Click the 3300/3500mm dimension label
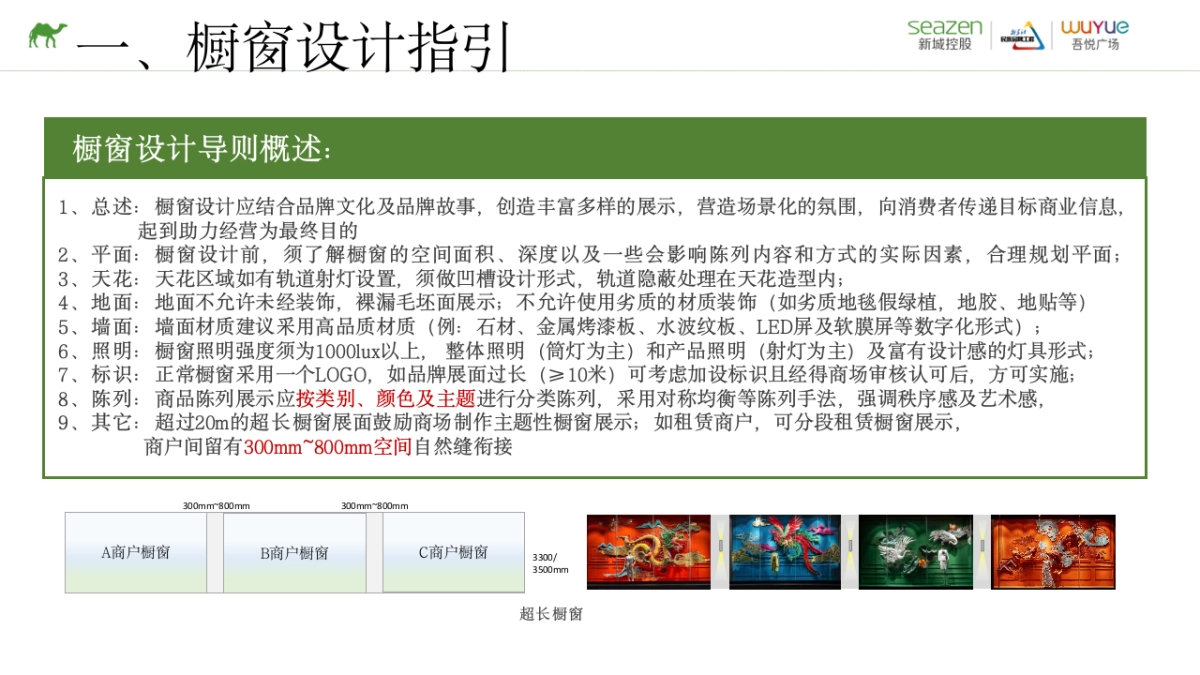Viewport: 1200px width, 675px height. point(550,562)
